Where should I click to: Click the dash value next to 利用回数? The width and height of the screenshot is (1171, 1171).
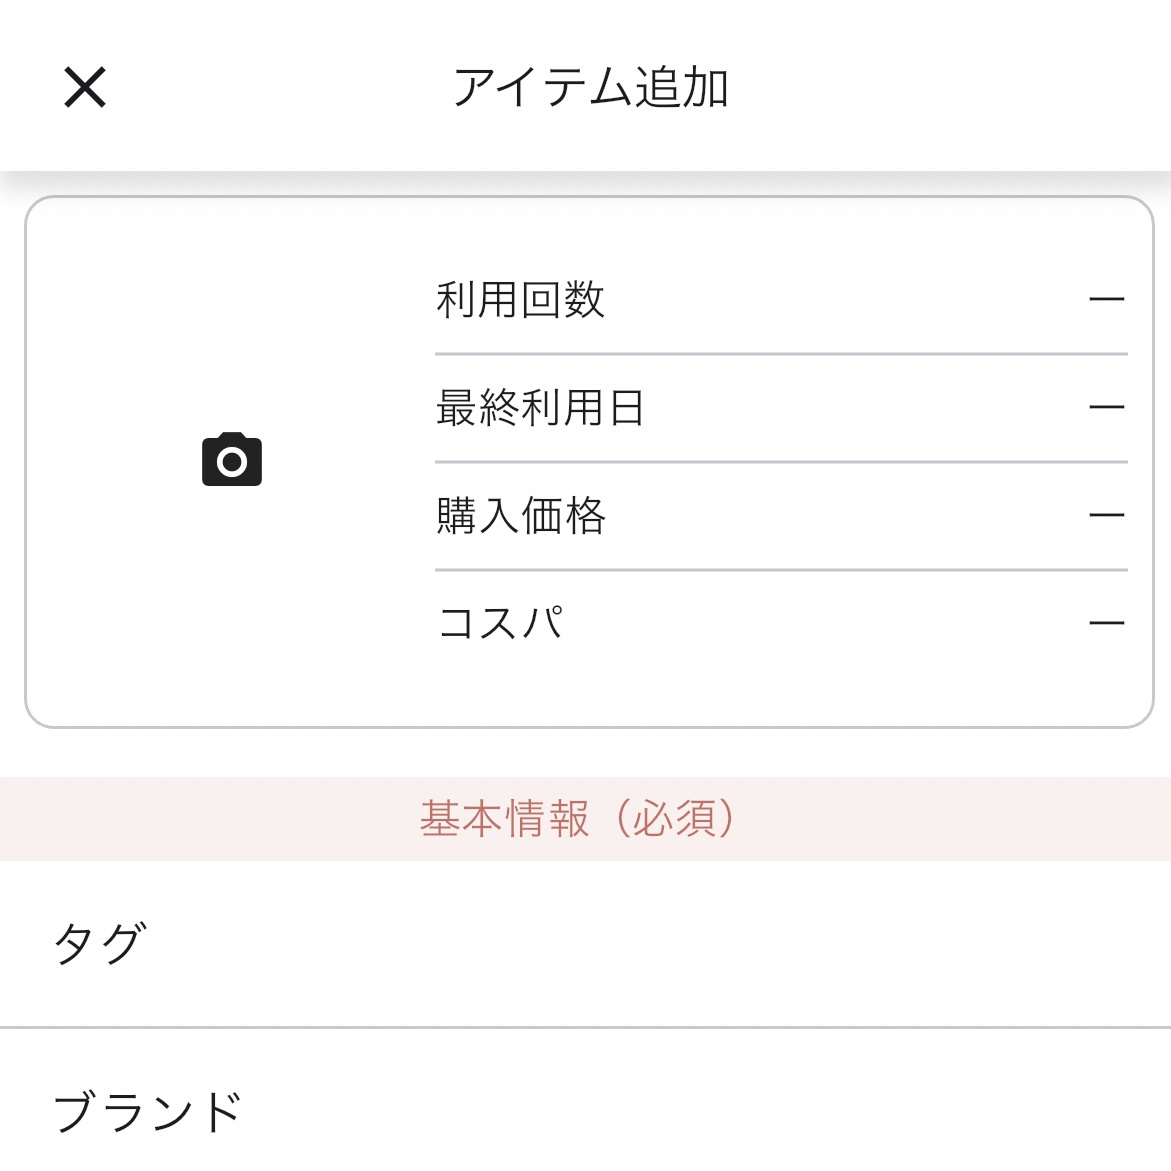point(1106,297)
